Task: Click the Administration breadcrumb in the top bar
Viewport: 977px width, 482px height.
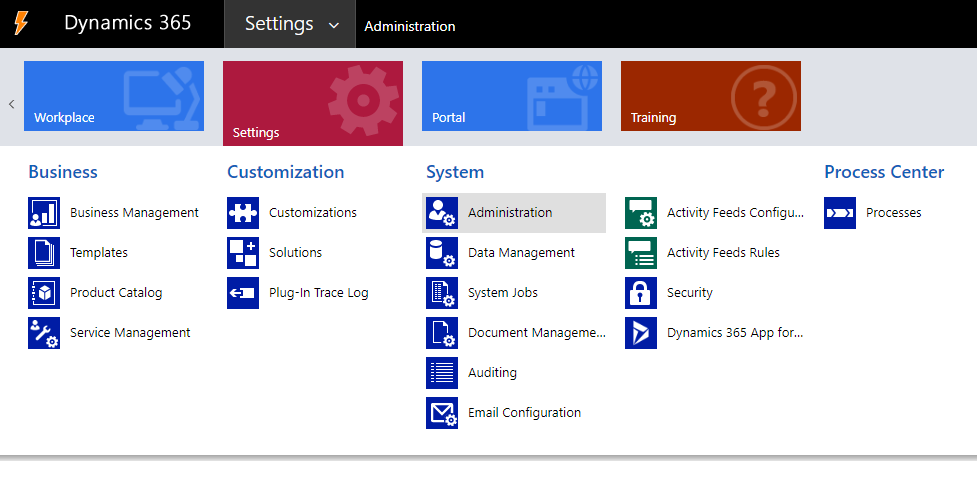Action: coord(410,26)
